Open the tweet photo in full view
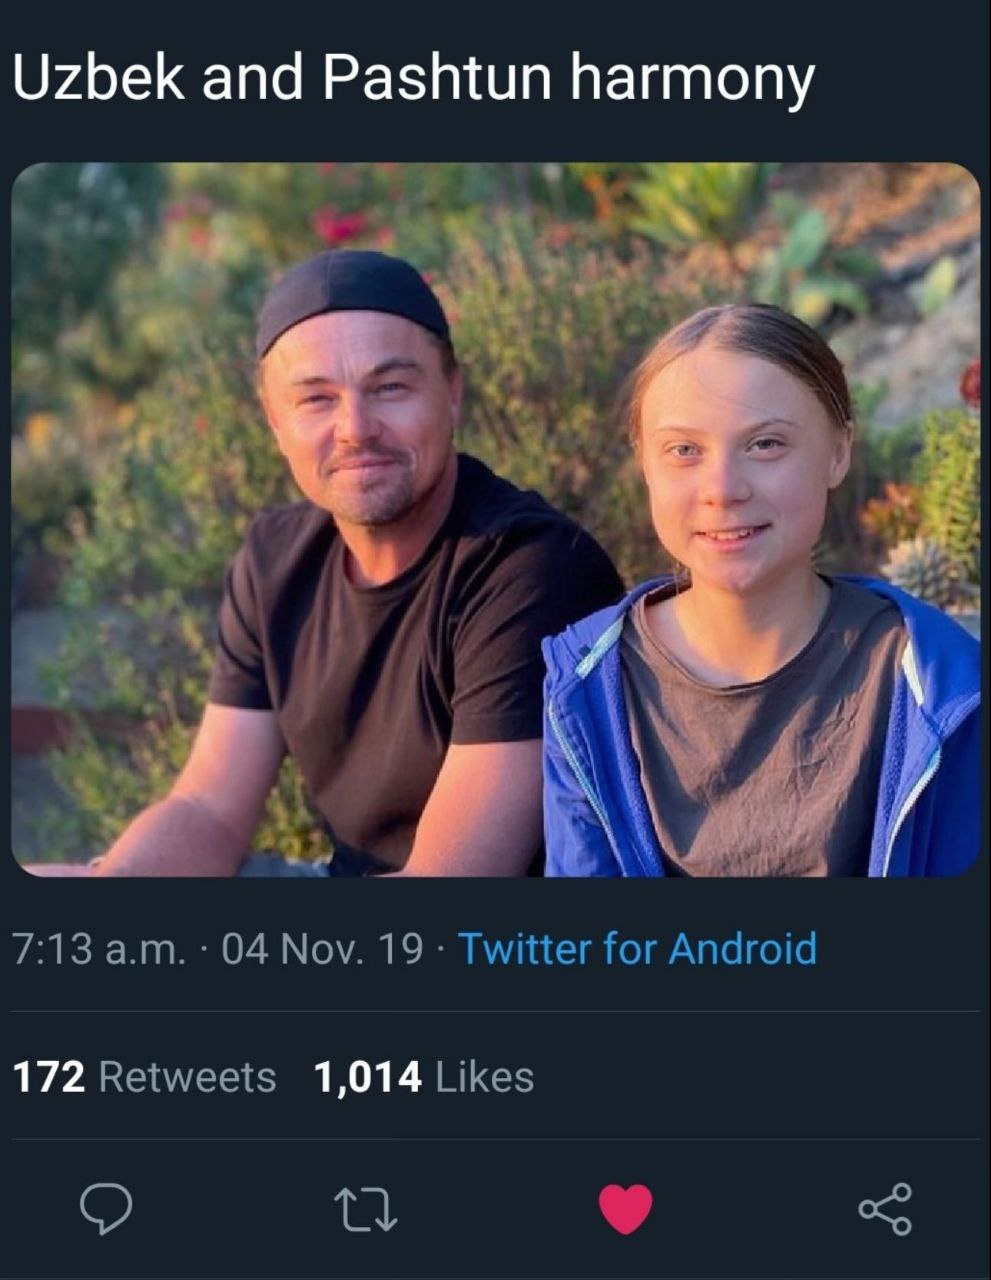The height and width of the screenshot is (1280, 991). point(495,519)
